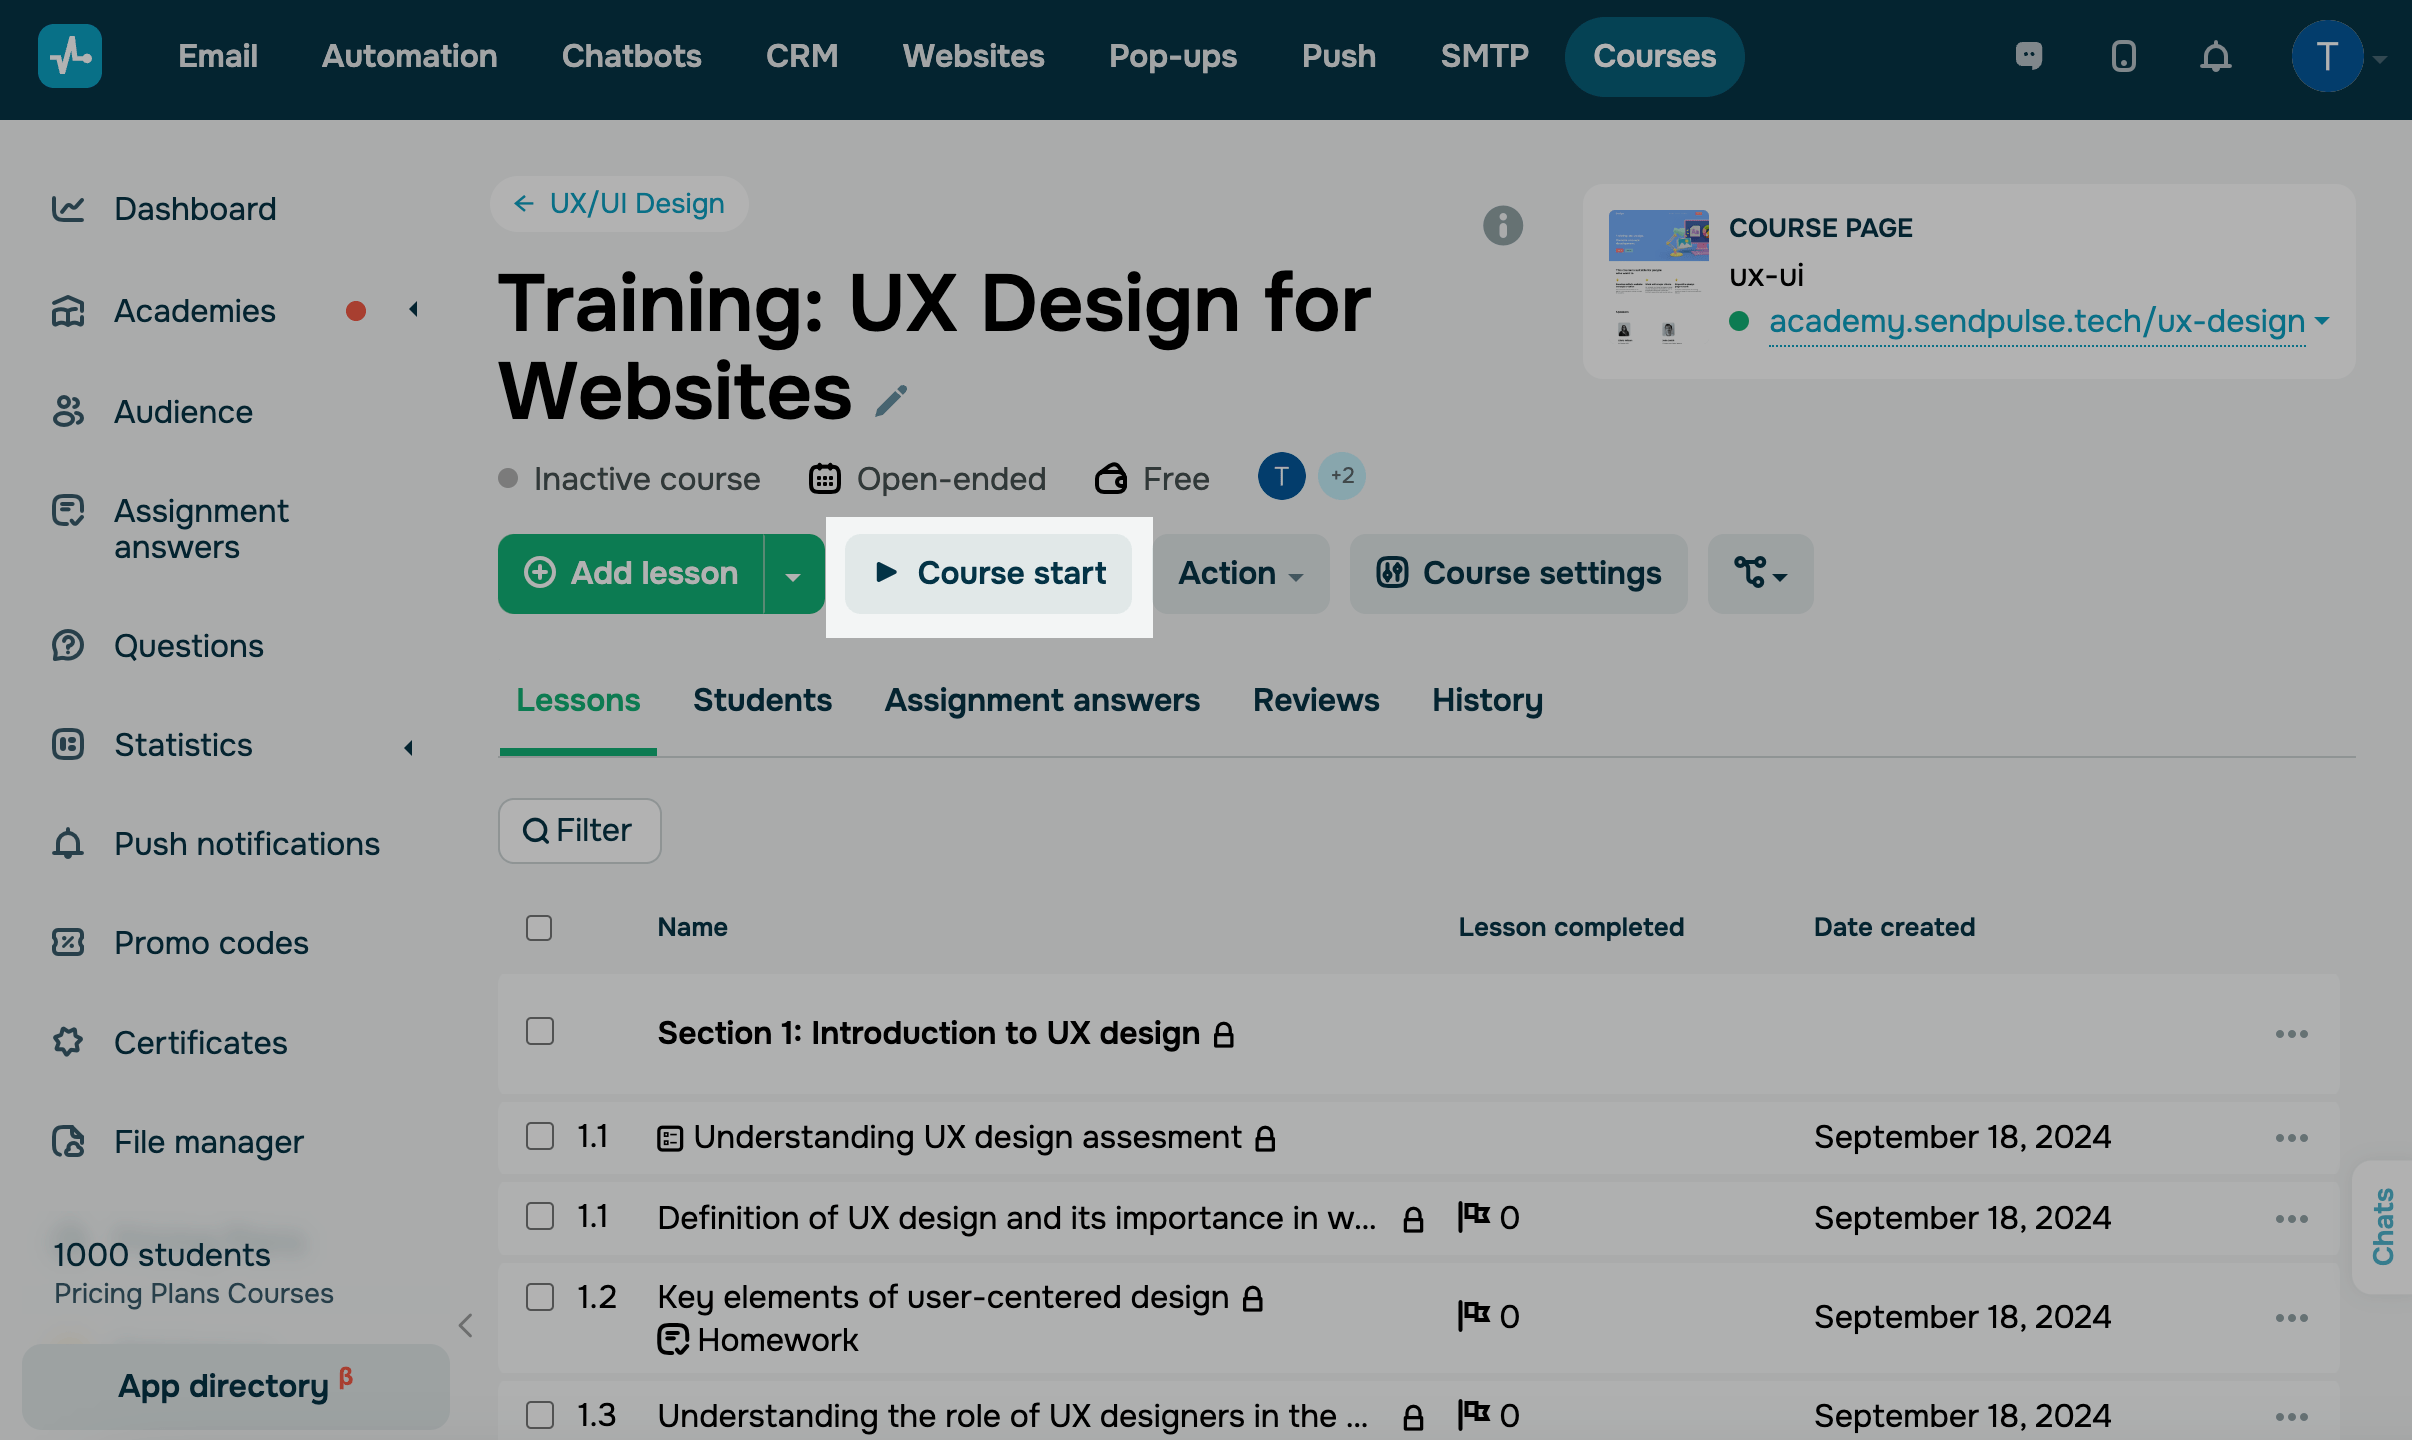Open the Certificates sidebar item
The height and width of the screenshot is (1440, 2412).
(x=200, y=1042)
